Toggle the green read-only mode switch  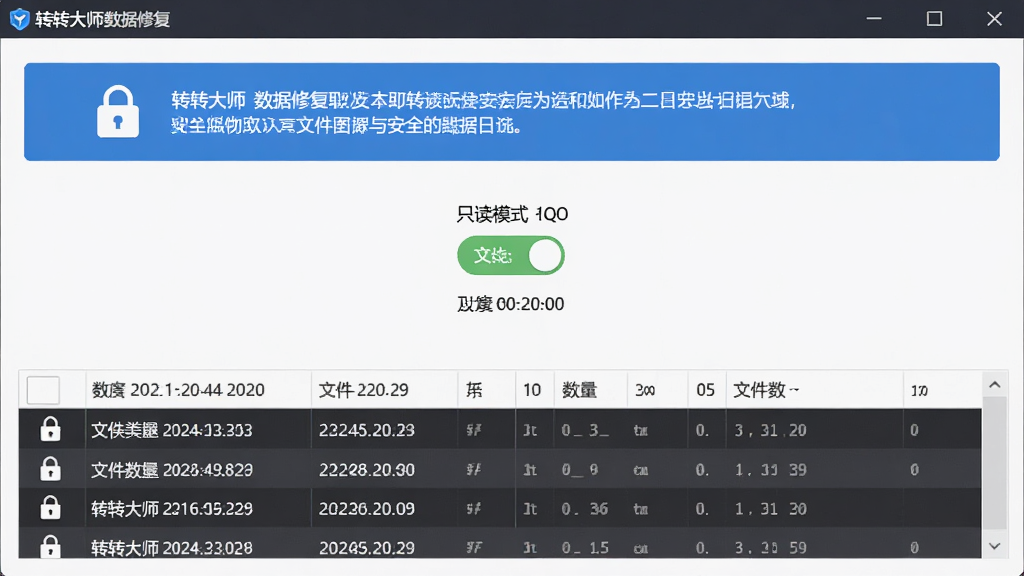pyautogui.click(x=511, y=255)
